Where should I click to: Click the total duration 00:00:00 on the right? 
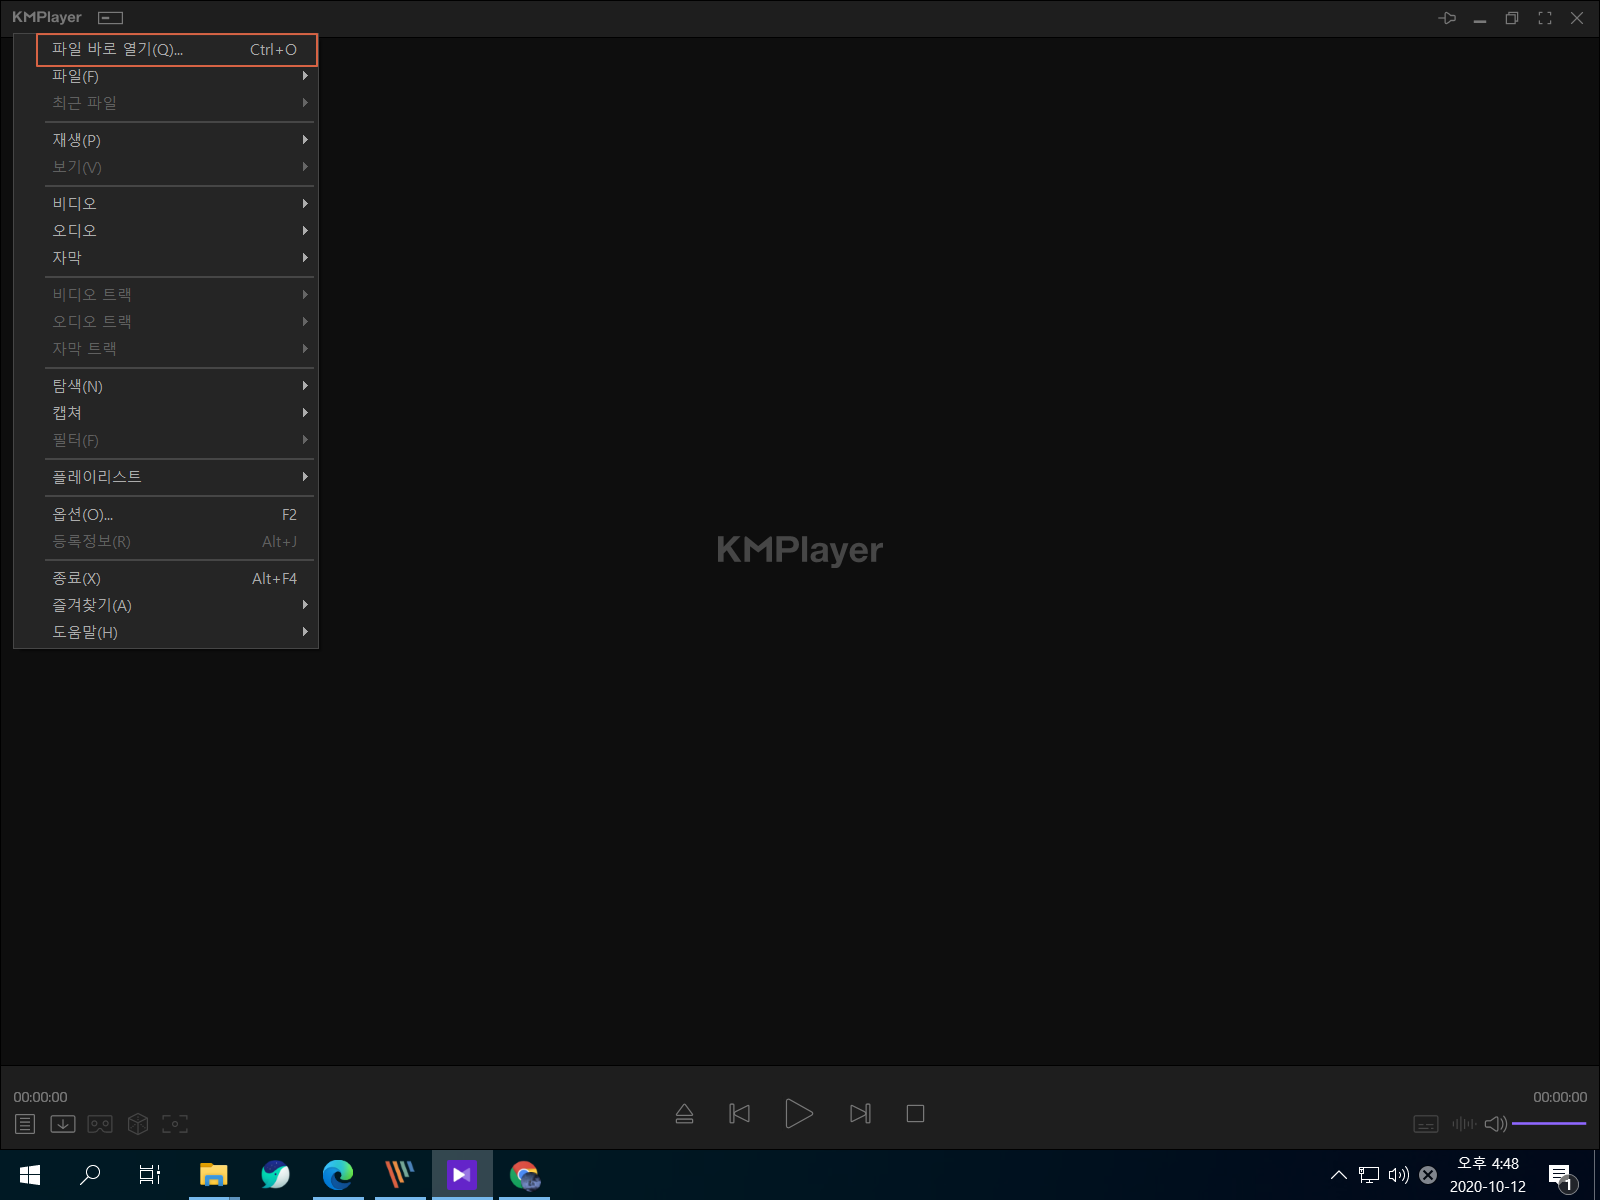[1560, 1097]
